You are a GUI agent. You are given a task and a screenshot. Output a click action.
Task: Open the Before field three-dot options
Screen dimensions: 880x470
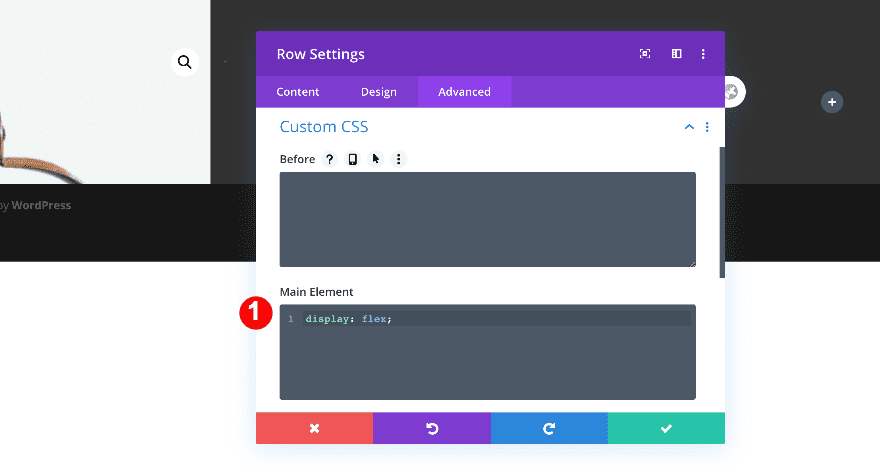click(399, 159)
